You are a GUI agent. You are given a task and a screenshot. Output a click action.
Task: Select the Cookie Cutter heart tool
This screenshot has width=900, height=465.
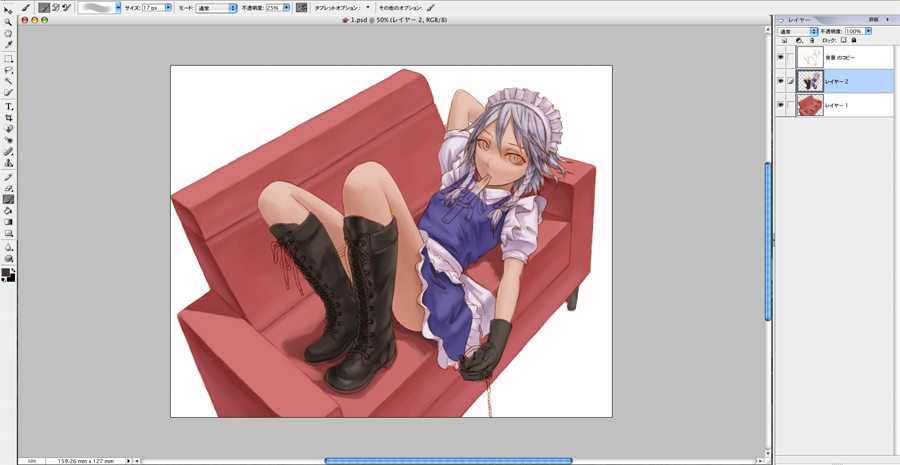[8, 129]
